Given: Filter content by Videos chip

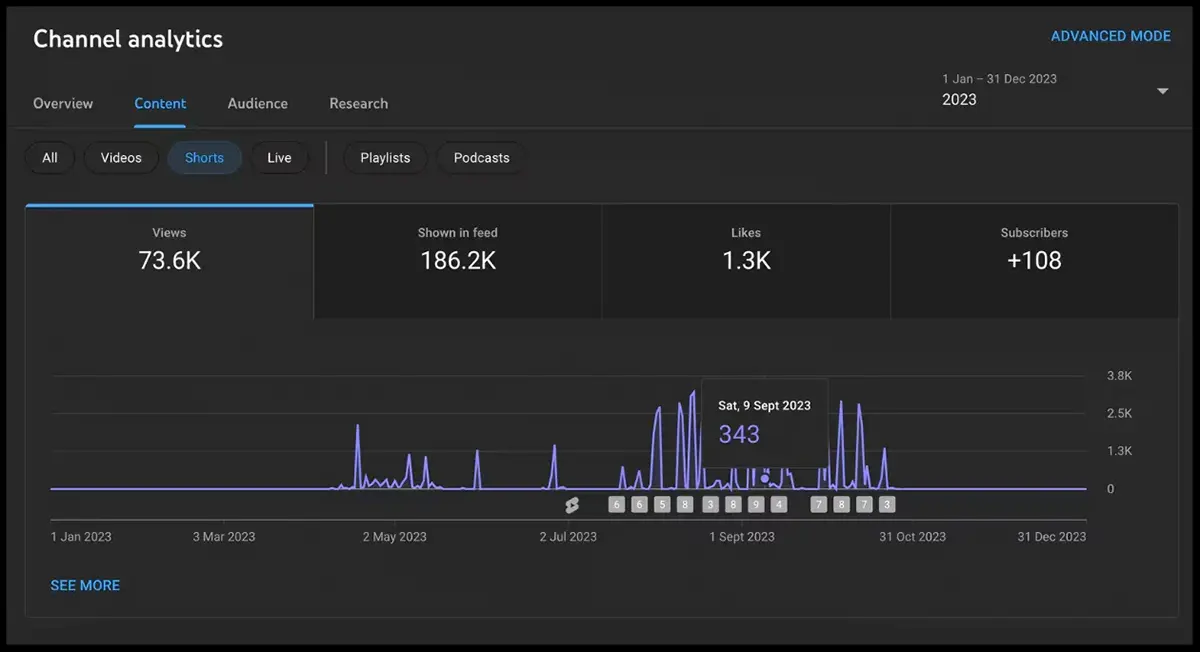Looking at the screenshot, I should (x=121, y=158).
